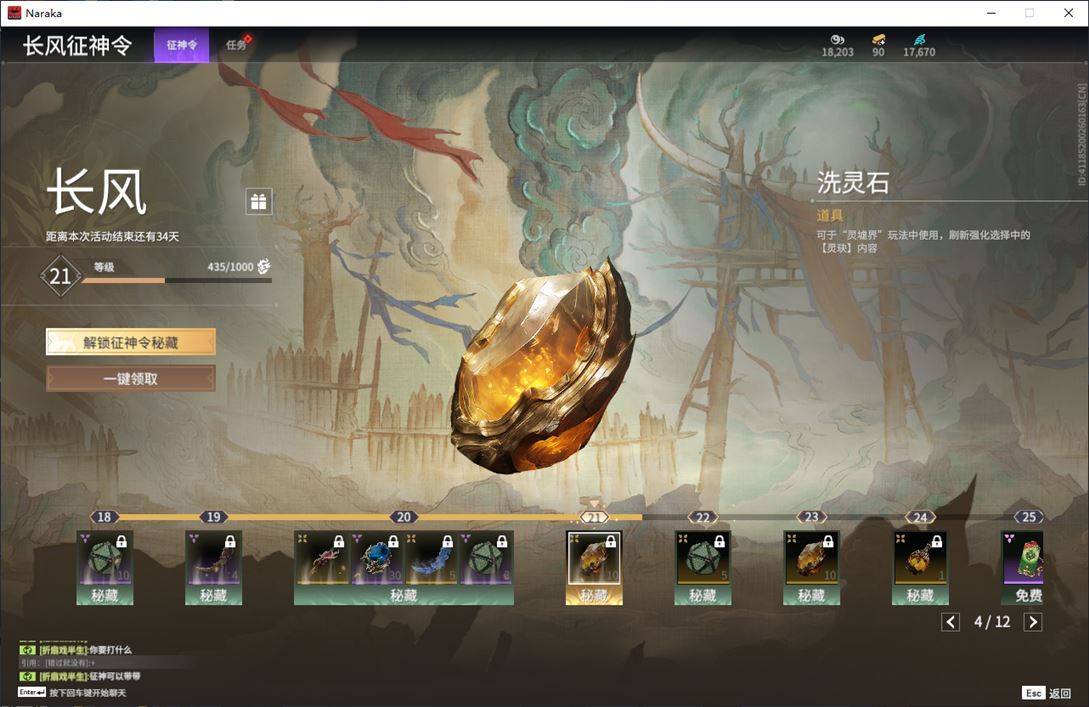Click the silver coin currency icon above 18,203
The image size is (1089, 707).
(838, 40)
